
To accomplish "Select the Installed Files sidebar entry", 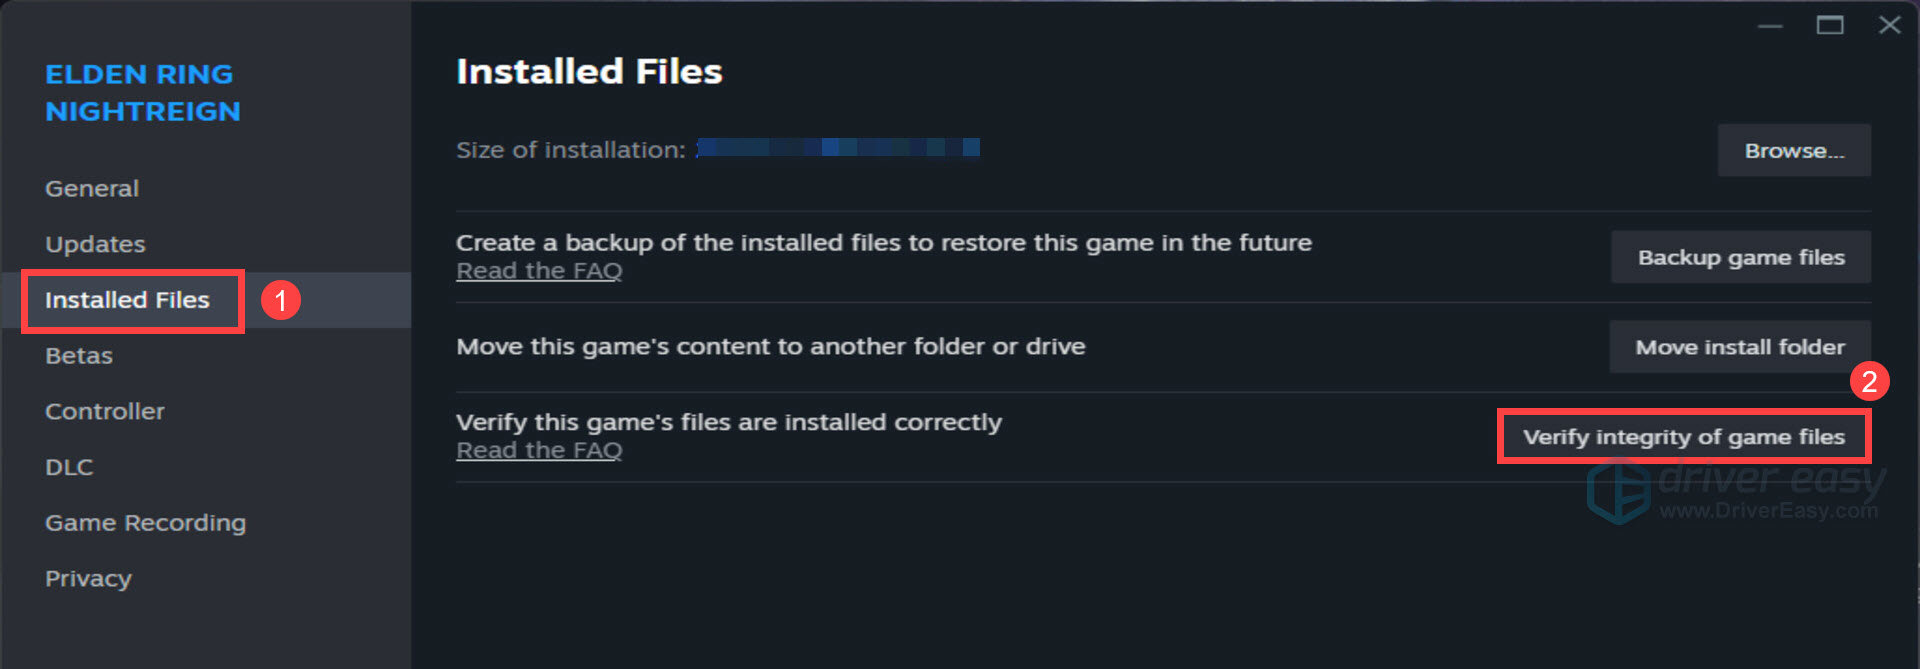I will 127,300.
